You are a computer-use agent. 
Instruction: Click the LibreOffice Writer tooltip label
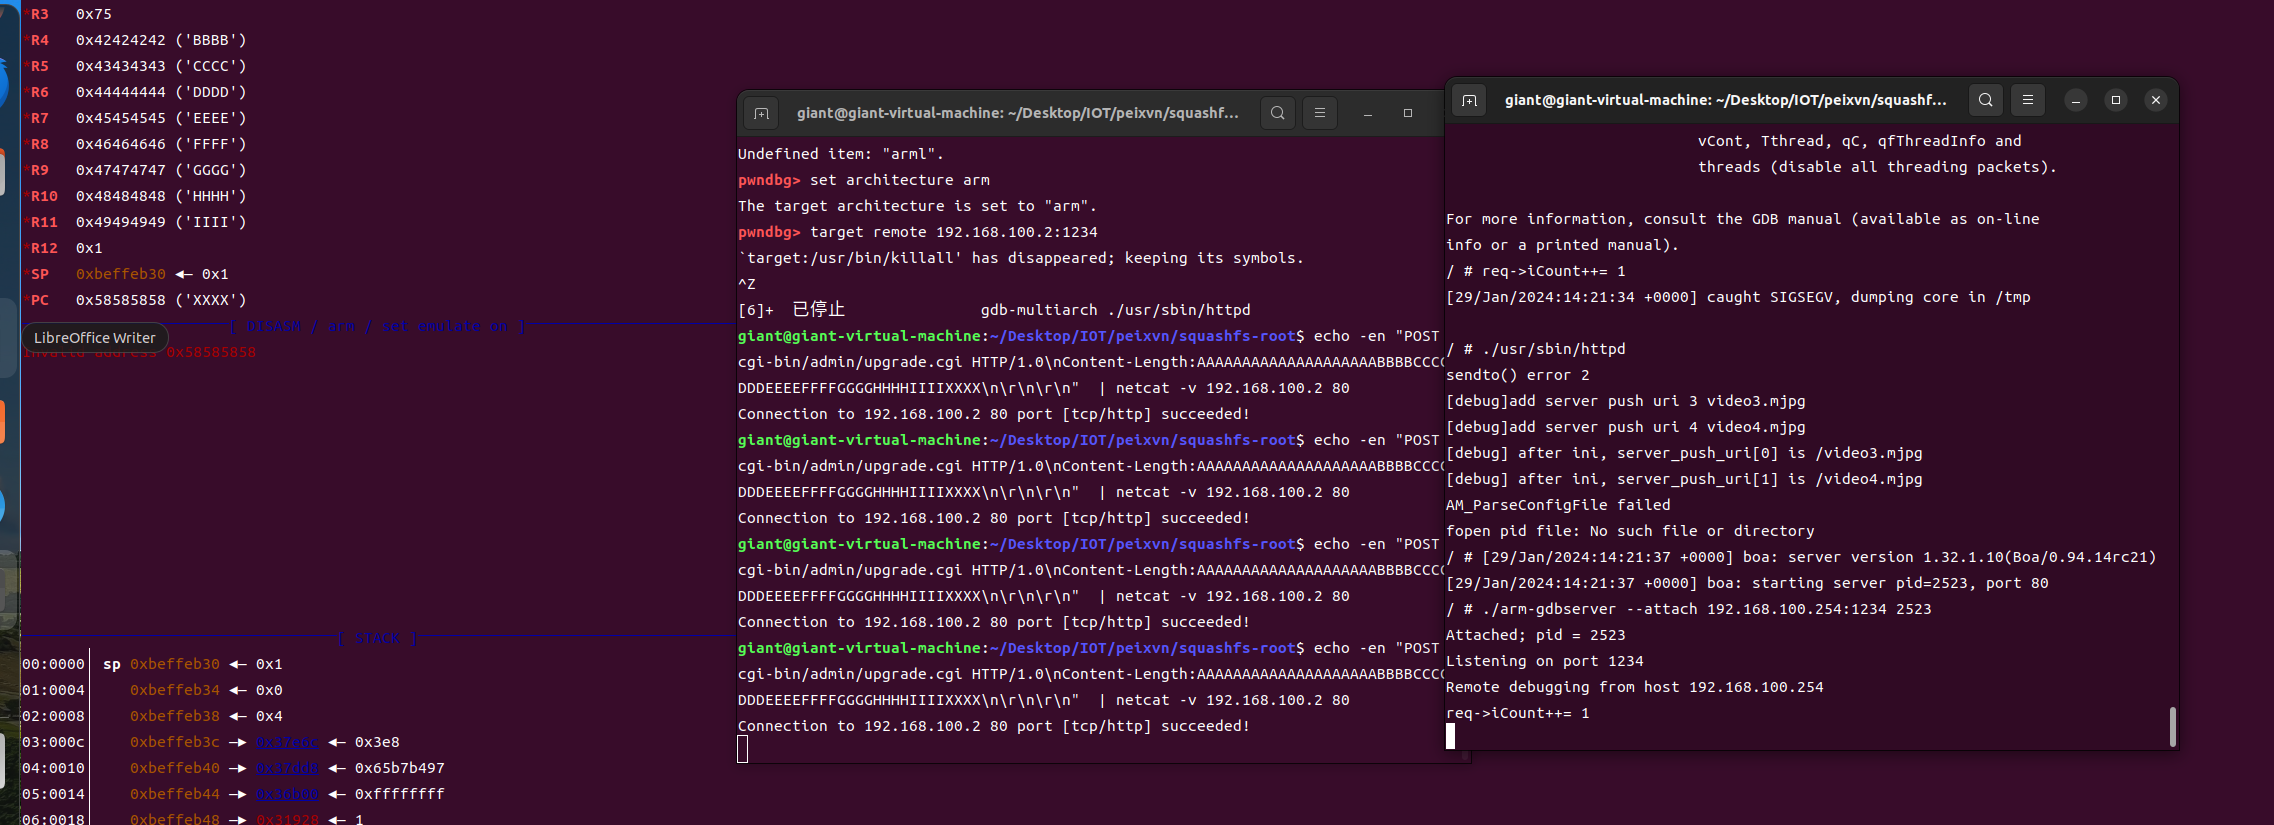click(x=95, y=338)
